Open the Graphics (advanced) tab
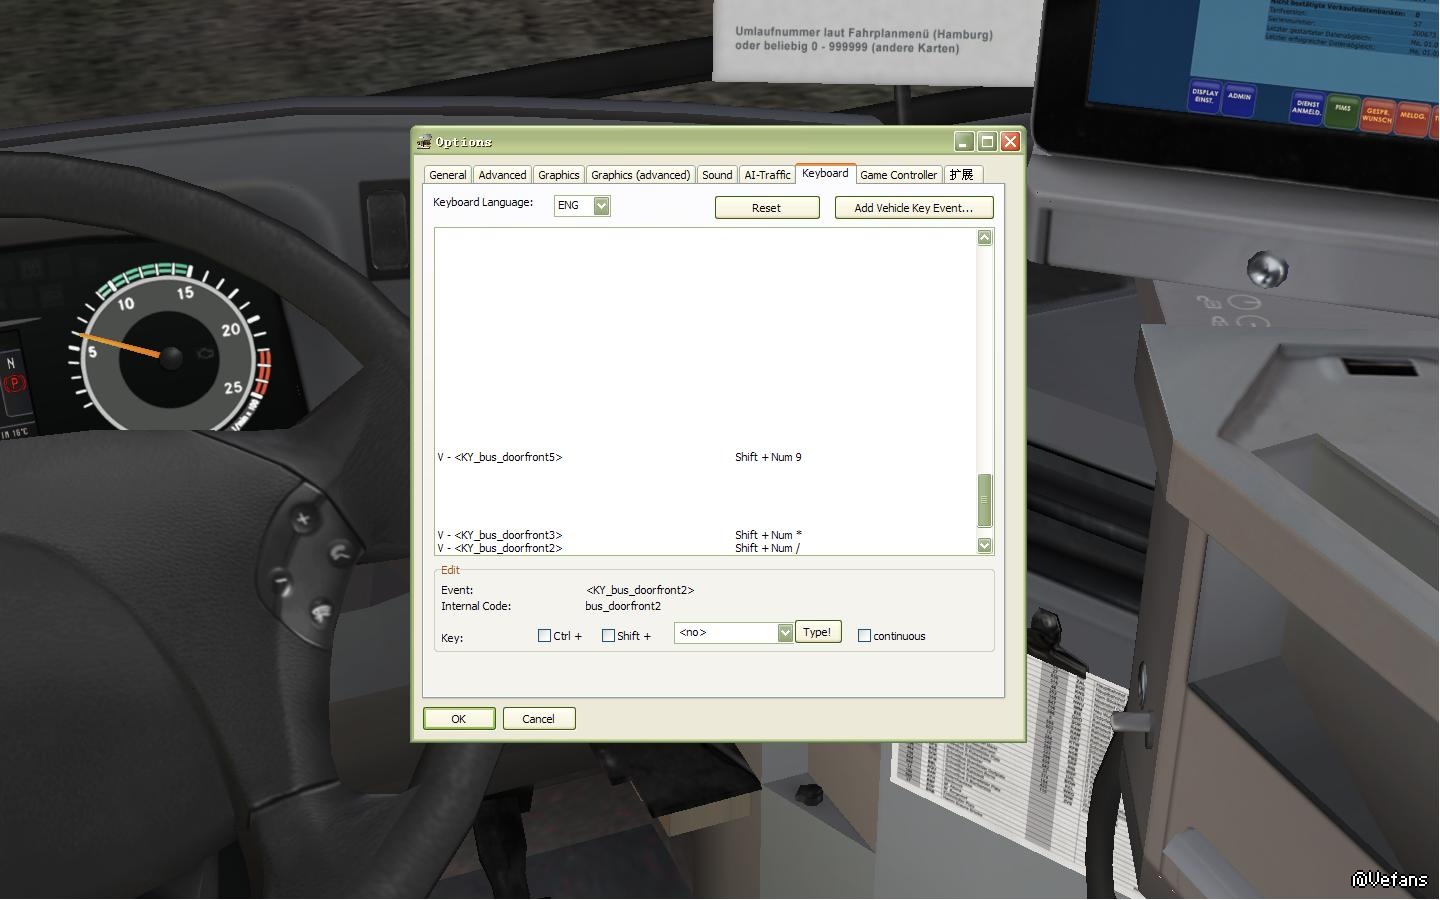1440x900 pixels. (640, 175)
